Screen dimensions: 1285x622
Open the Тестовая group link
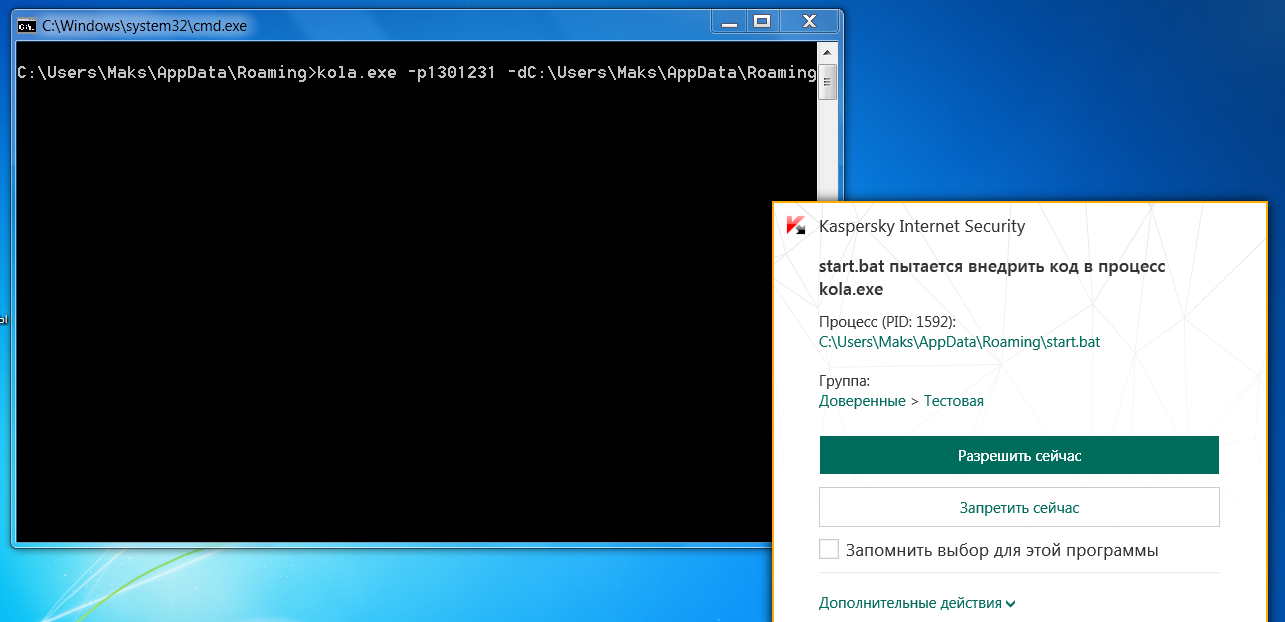[x=954, y=401]
